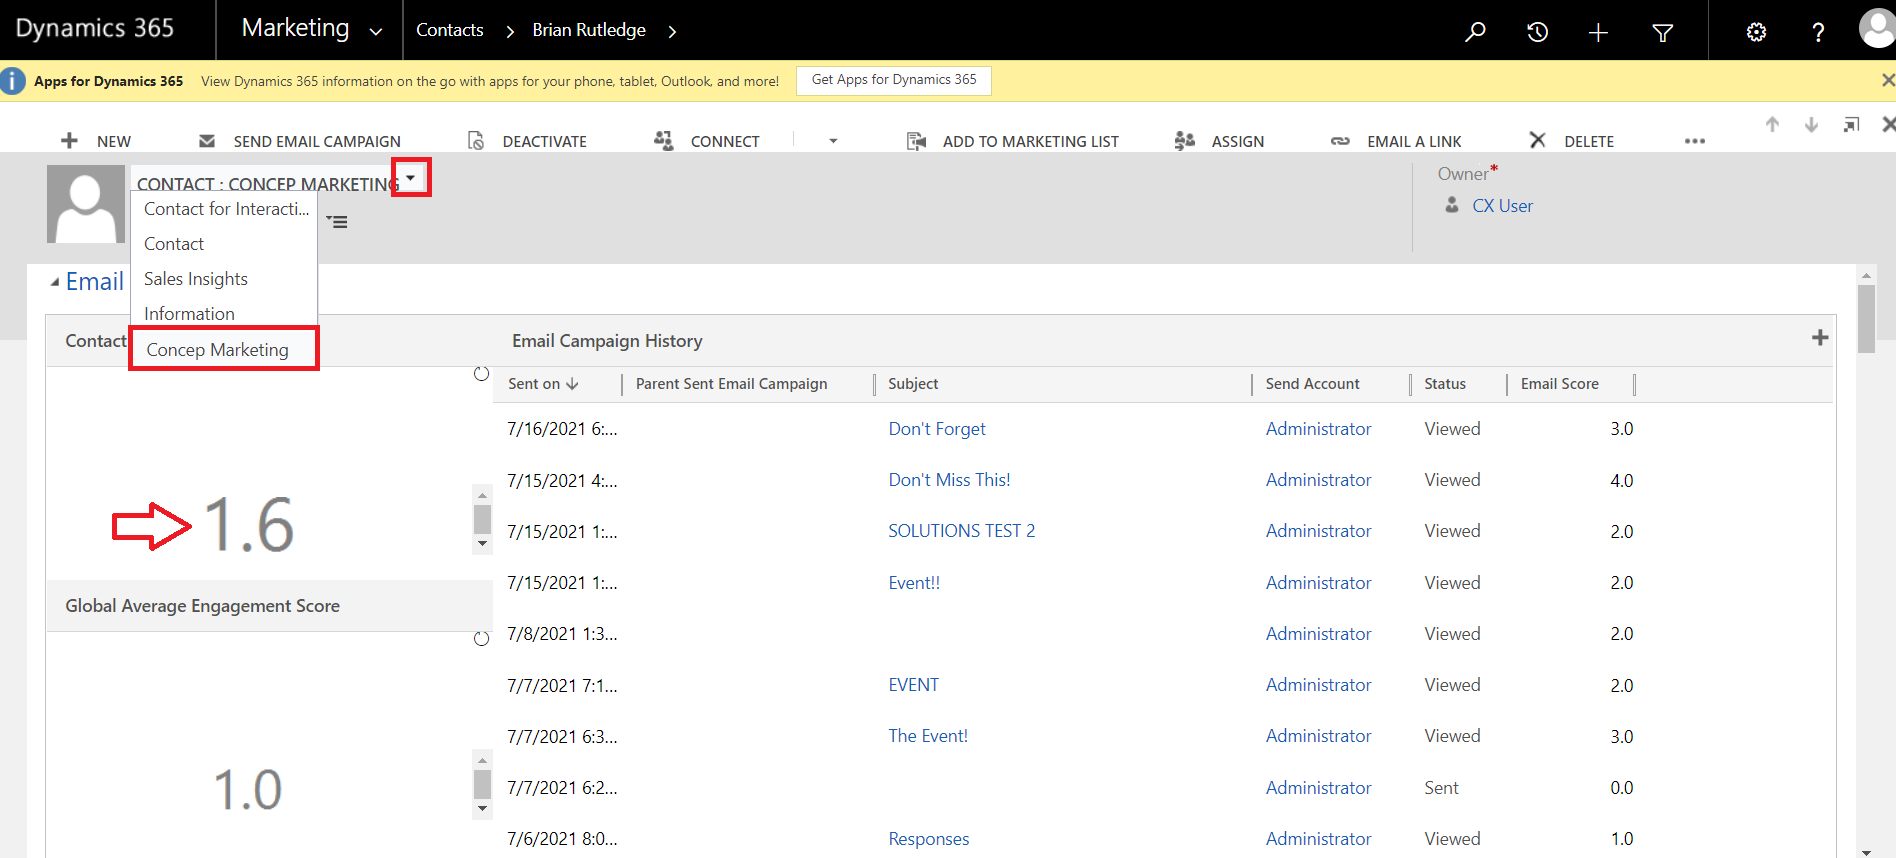Open the help question mark
This screenshot has width=1896, height=858.
point(1818,32)
